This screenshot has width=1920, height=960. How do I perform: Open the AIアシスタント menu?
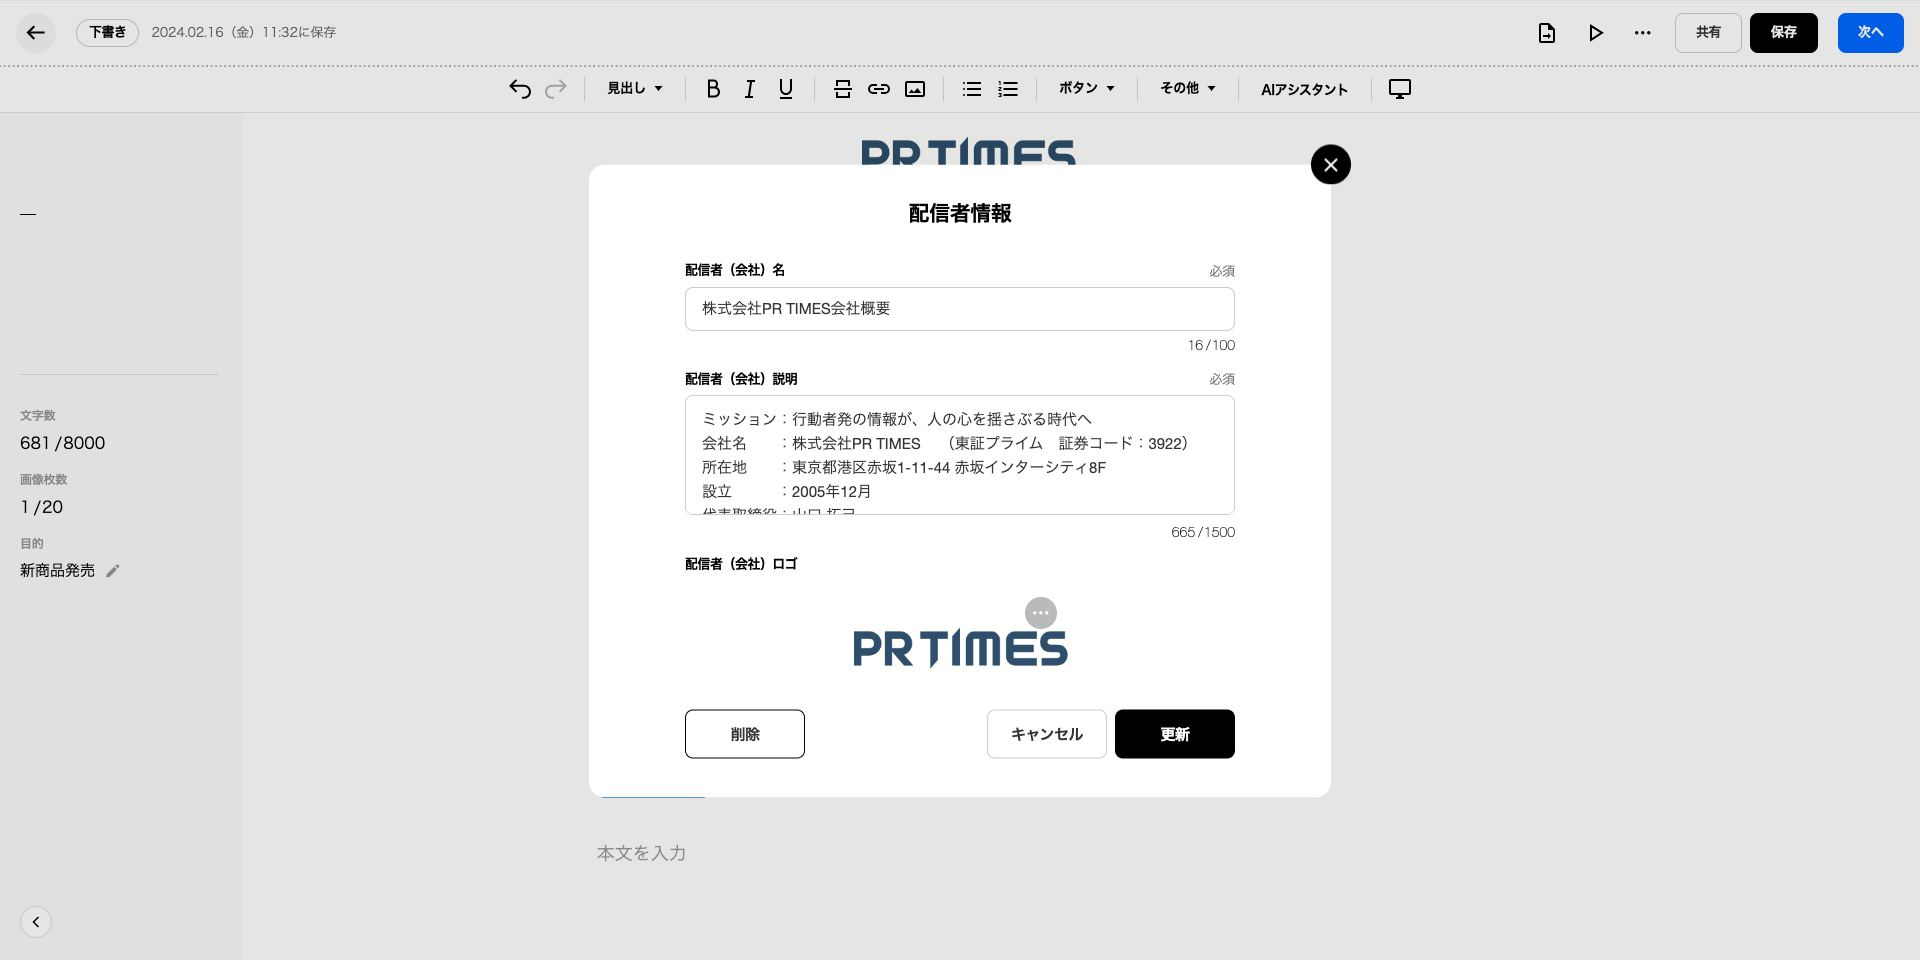(x=1304, y=89)
